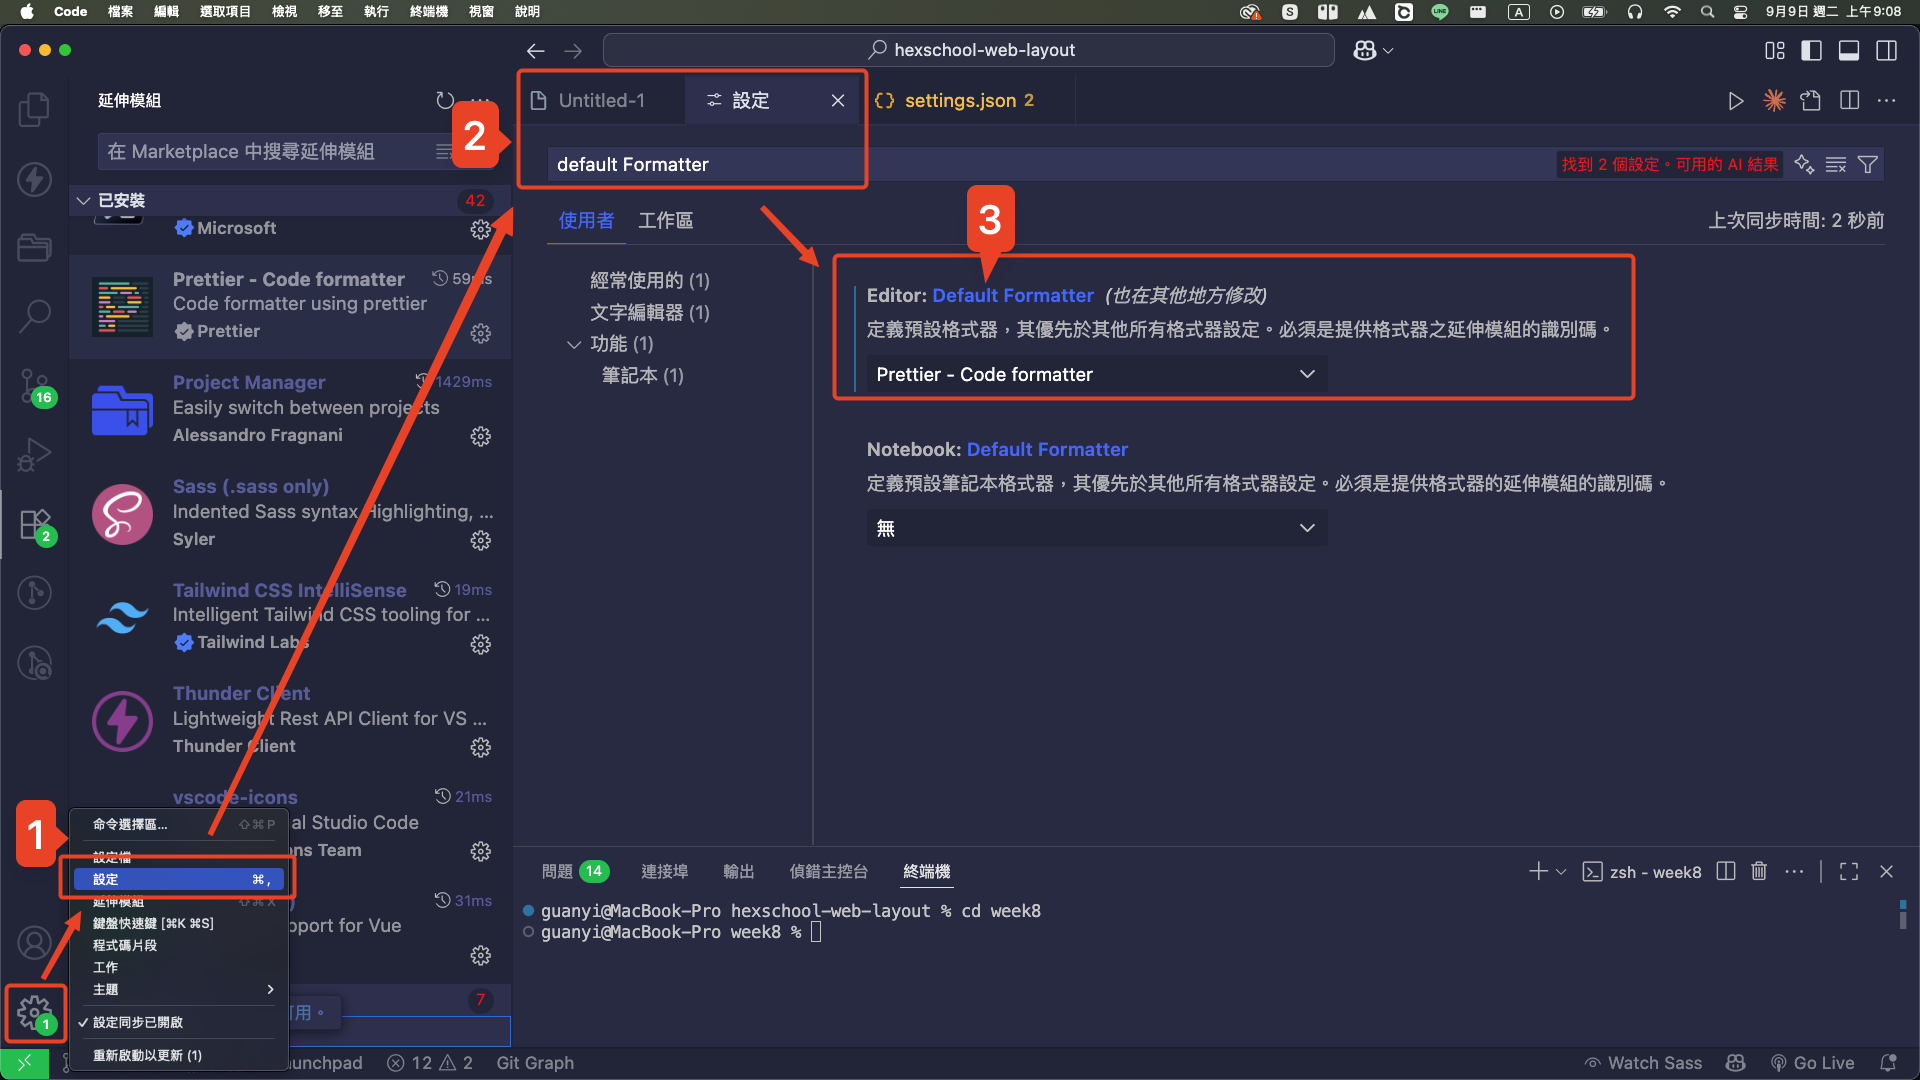Expand the 主題 submenu
This screenshot has width=1920, height=1080.
[x=178, y=989]
